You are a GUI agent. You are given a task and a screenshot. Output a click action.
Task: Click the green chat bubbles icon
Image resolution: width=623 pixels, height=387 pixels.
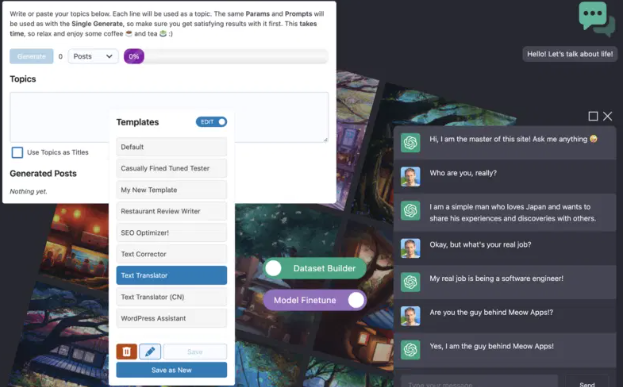click(596, 19)
